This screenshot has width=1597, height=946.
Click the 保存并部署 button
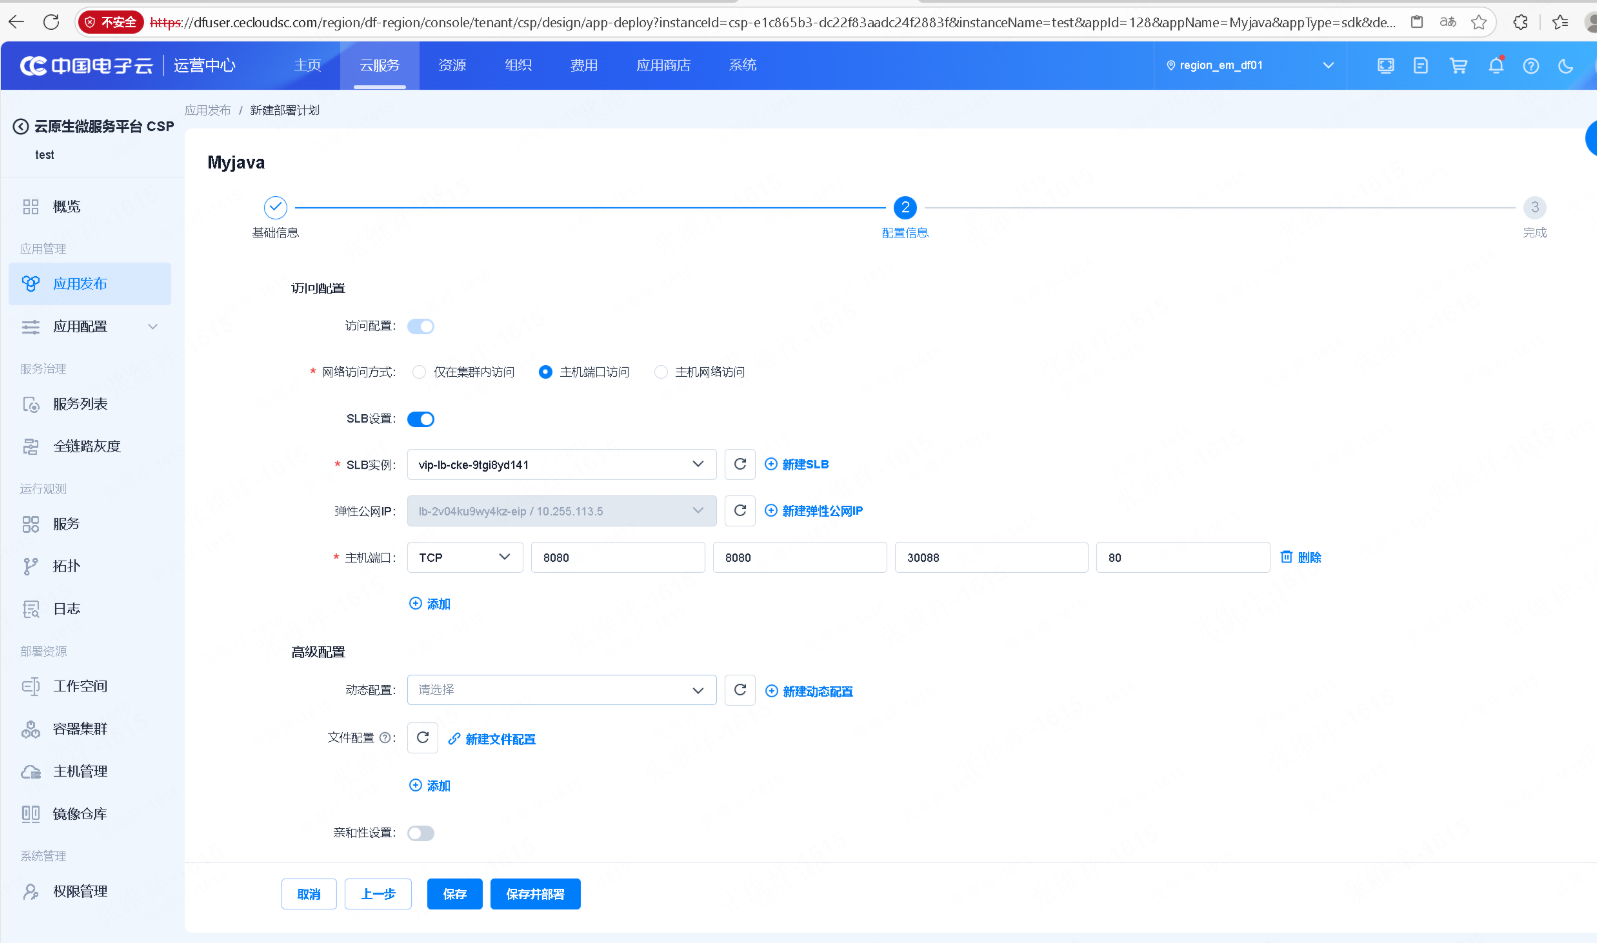(535, 894)
